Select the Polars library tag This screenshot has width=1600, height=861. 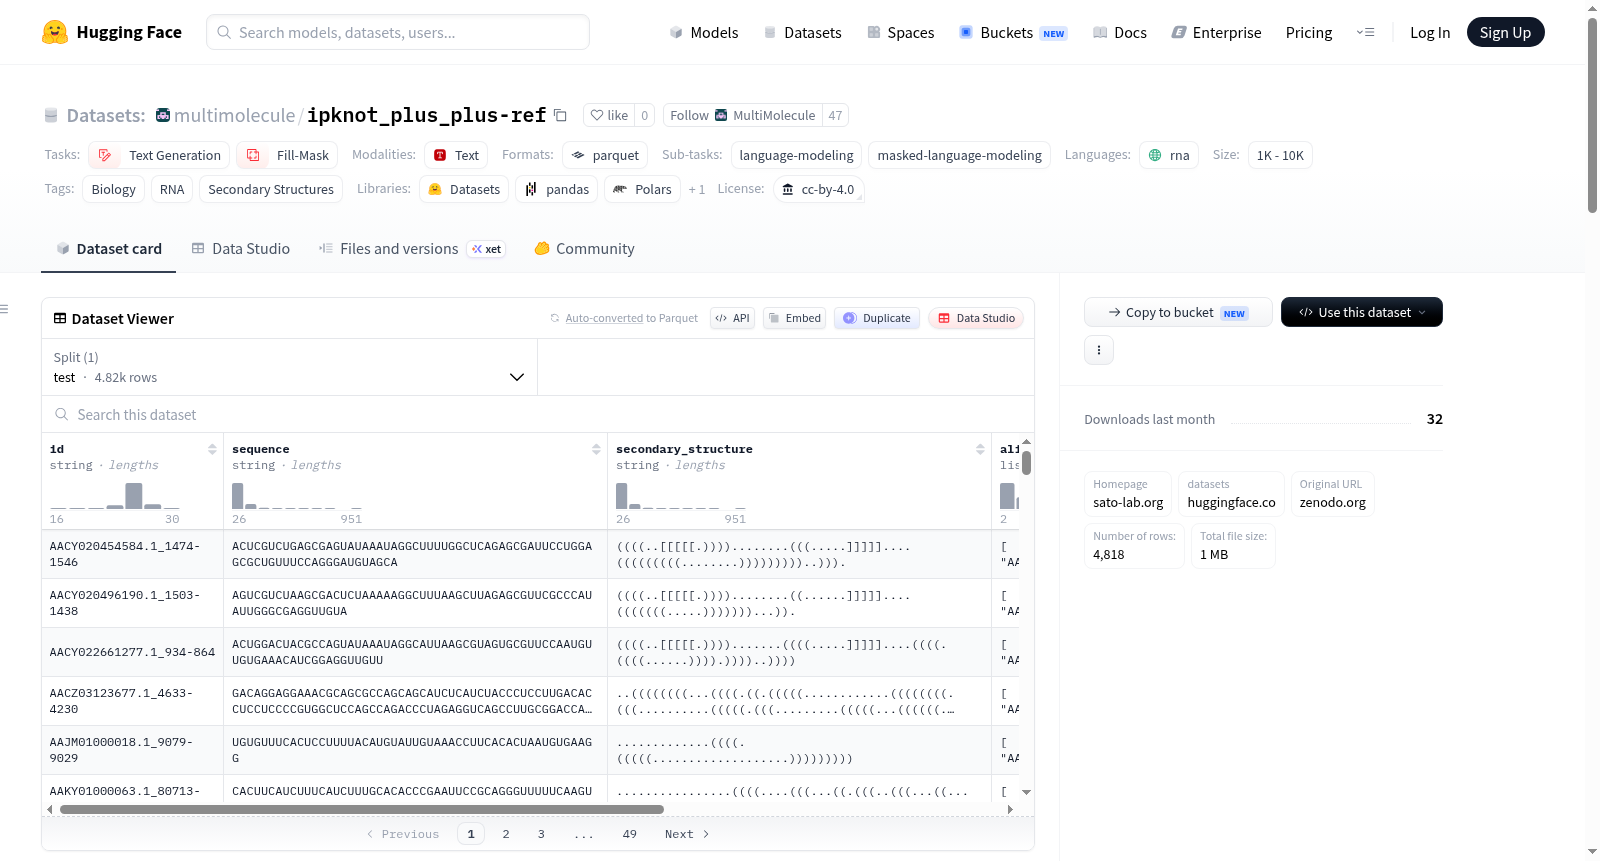coord(642,189)
